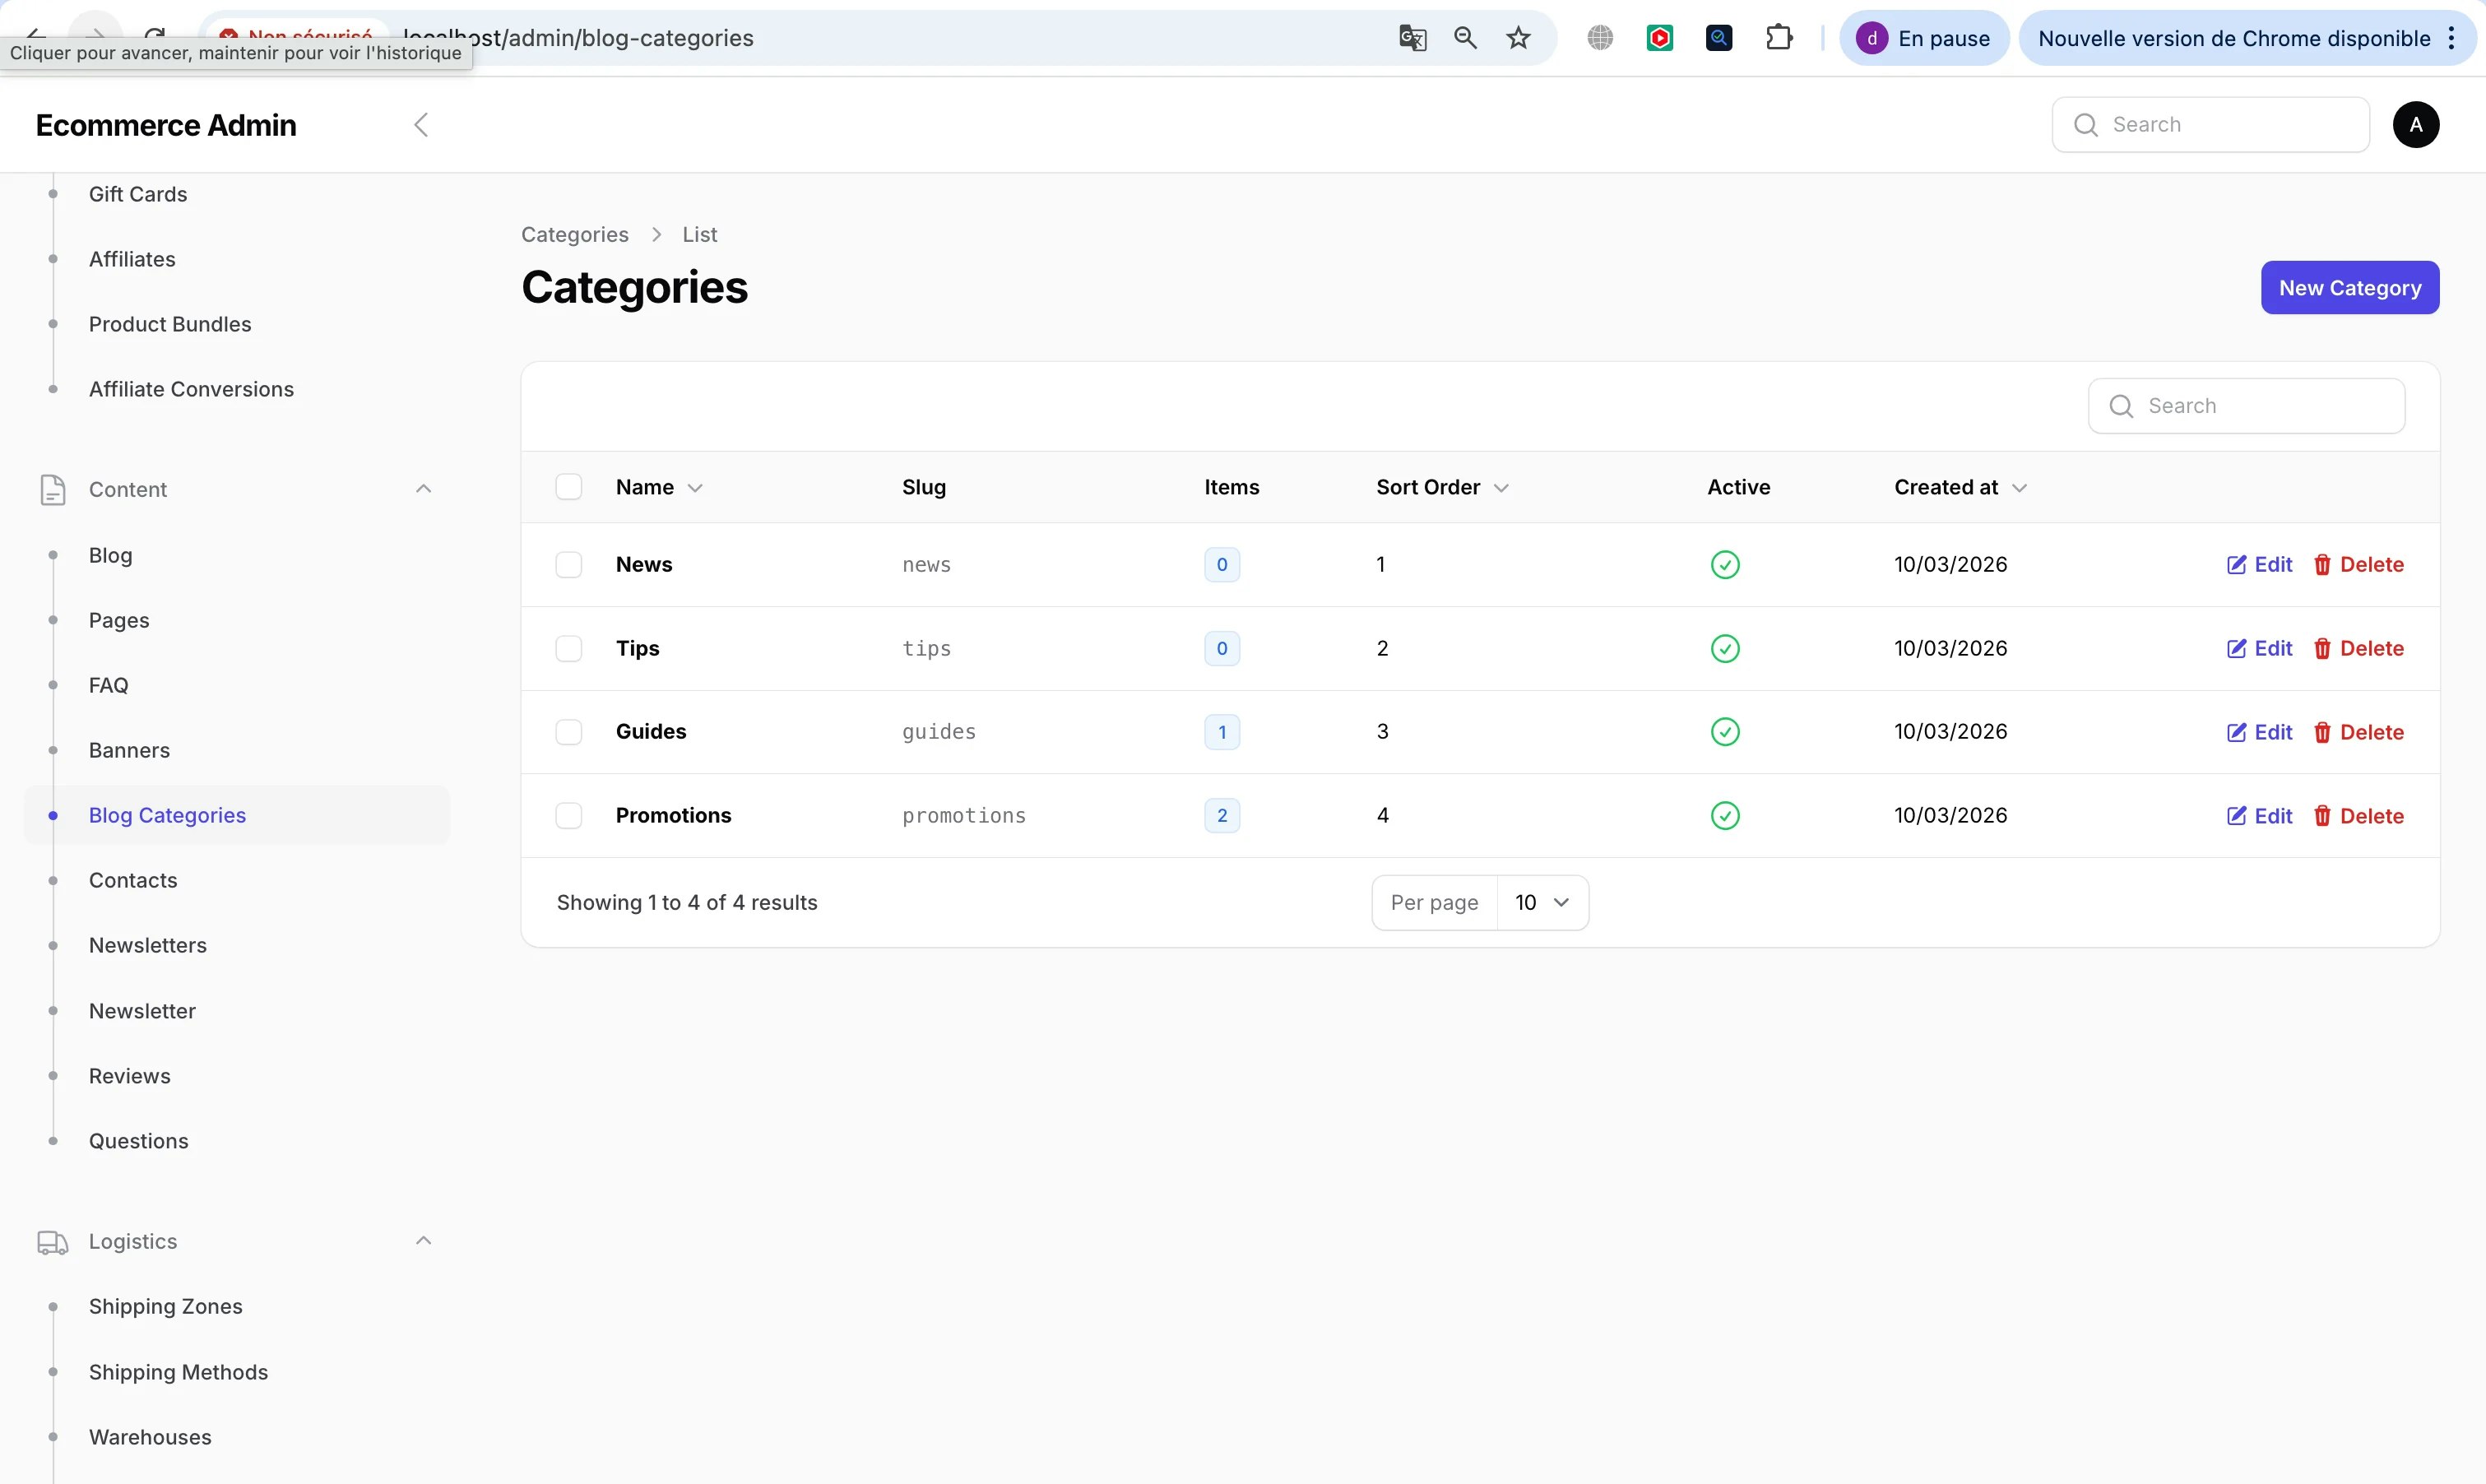Click the Logistics truck icon
2486x1484 pixels.
click(52, 1241)
